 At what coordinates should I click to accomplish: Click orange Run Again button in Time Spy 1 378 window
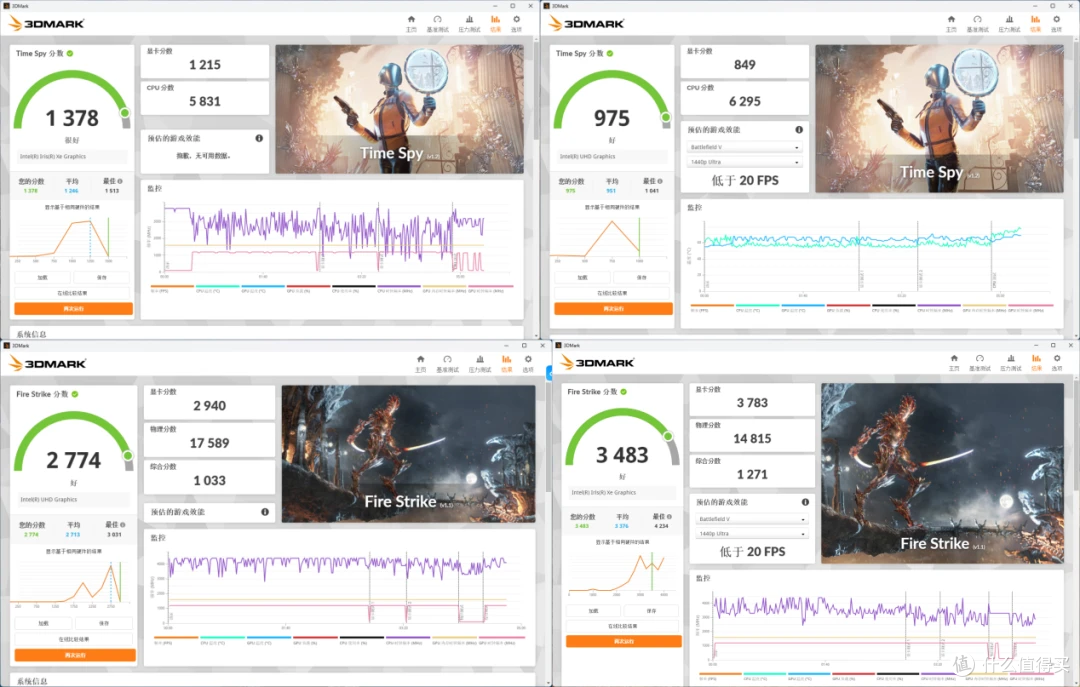click(x=74, y=309)
